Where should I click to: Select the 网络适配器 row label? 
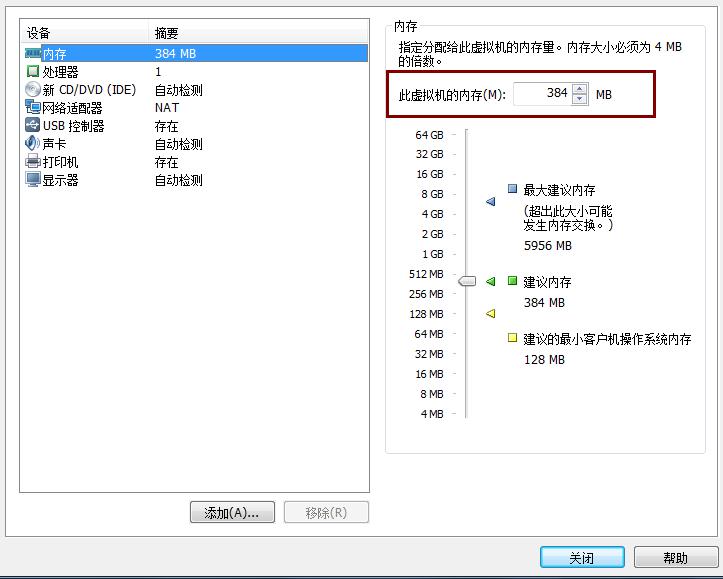(x=72, y=108)
